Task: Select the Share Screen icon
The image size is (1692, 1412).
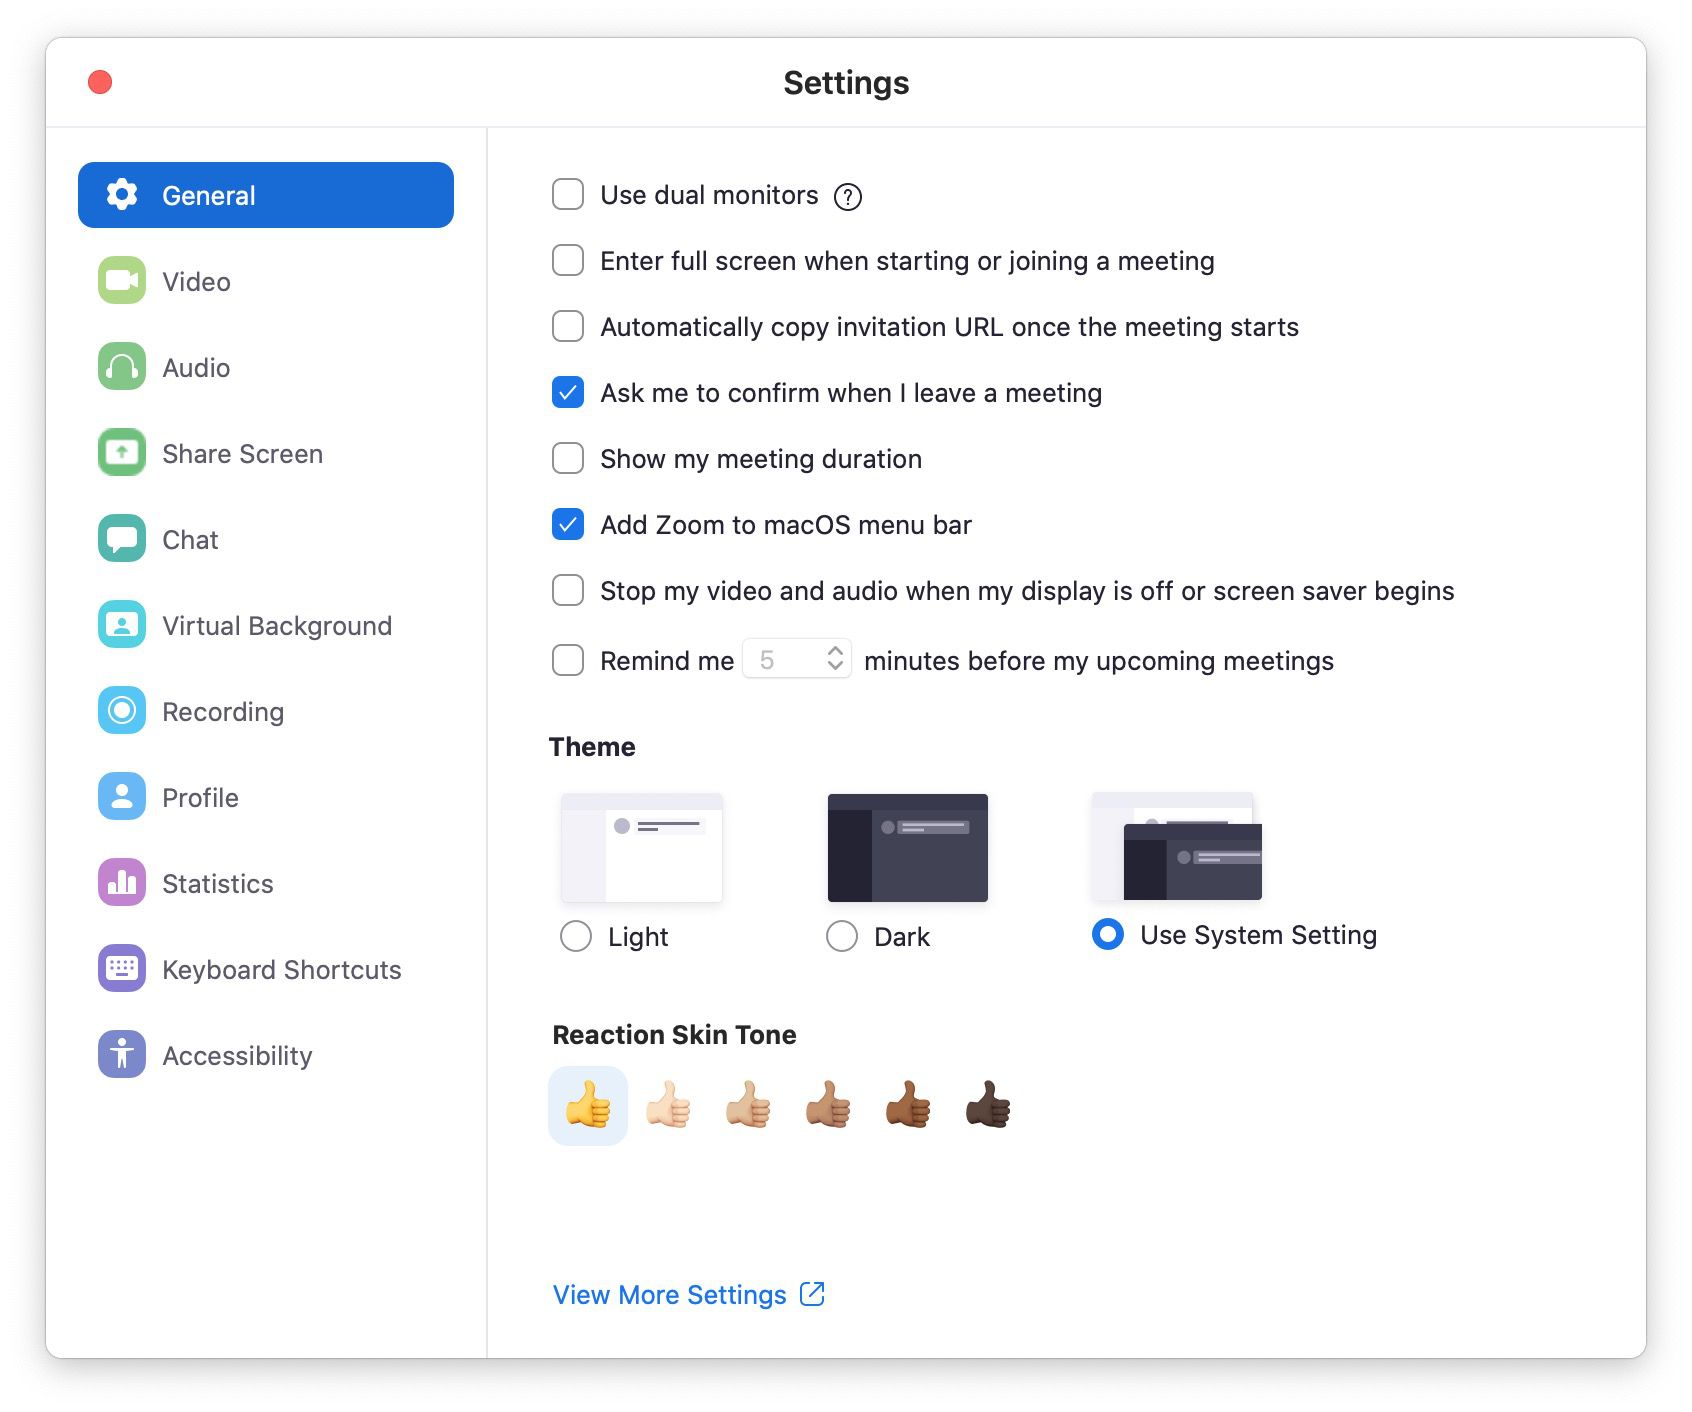Action: [122, 453]
